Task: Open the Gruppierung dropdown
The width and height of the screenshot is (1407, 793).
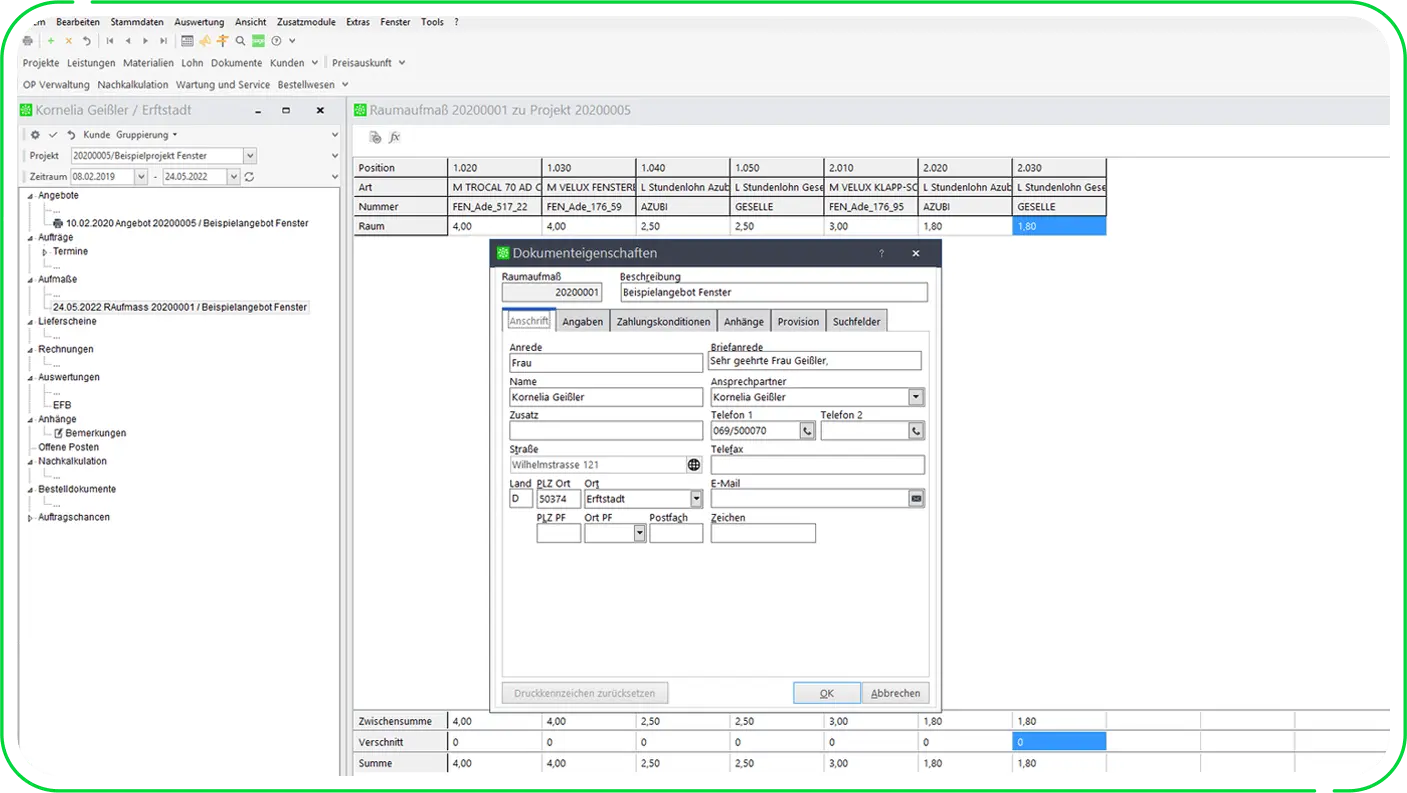Action: [x=147, y=135]
